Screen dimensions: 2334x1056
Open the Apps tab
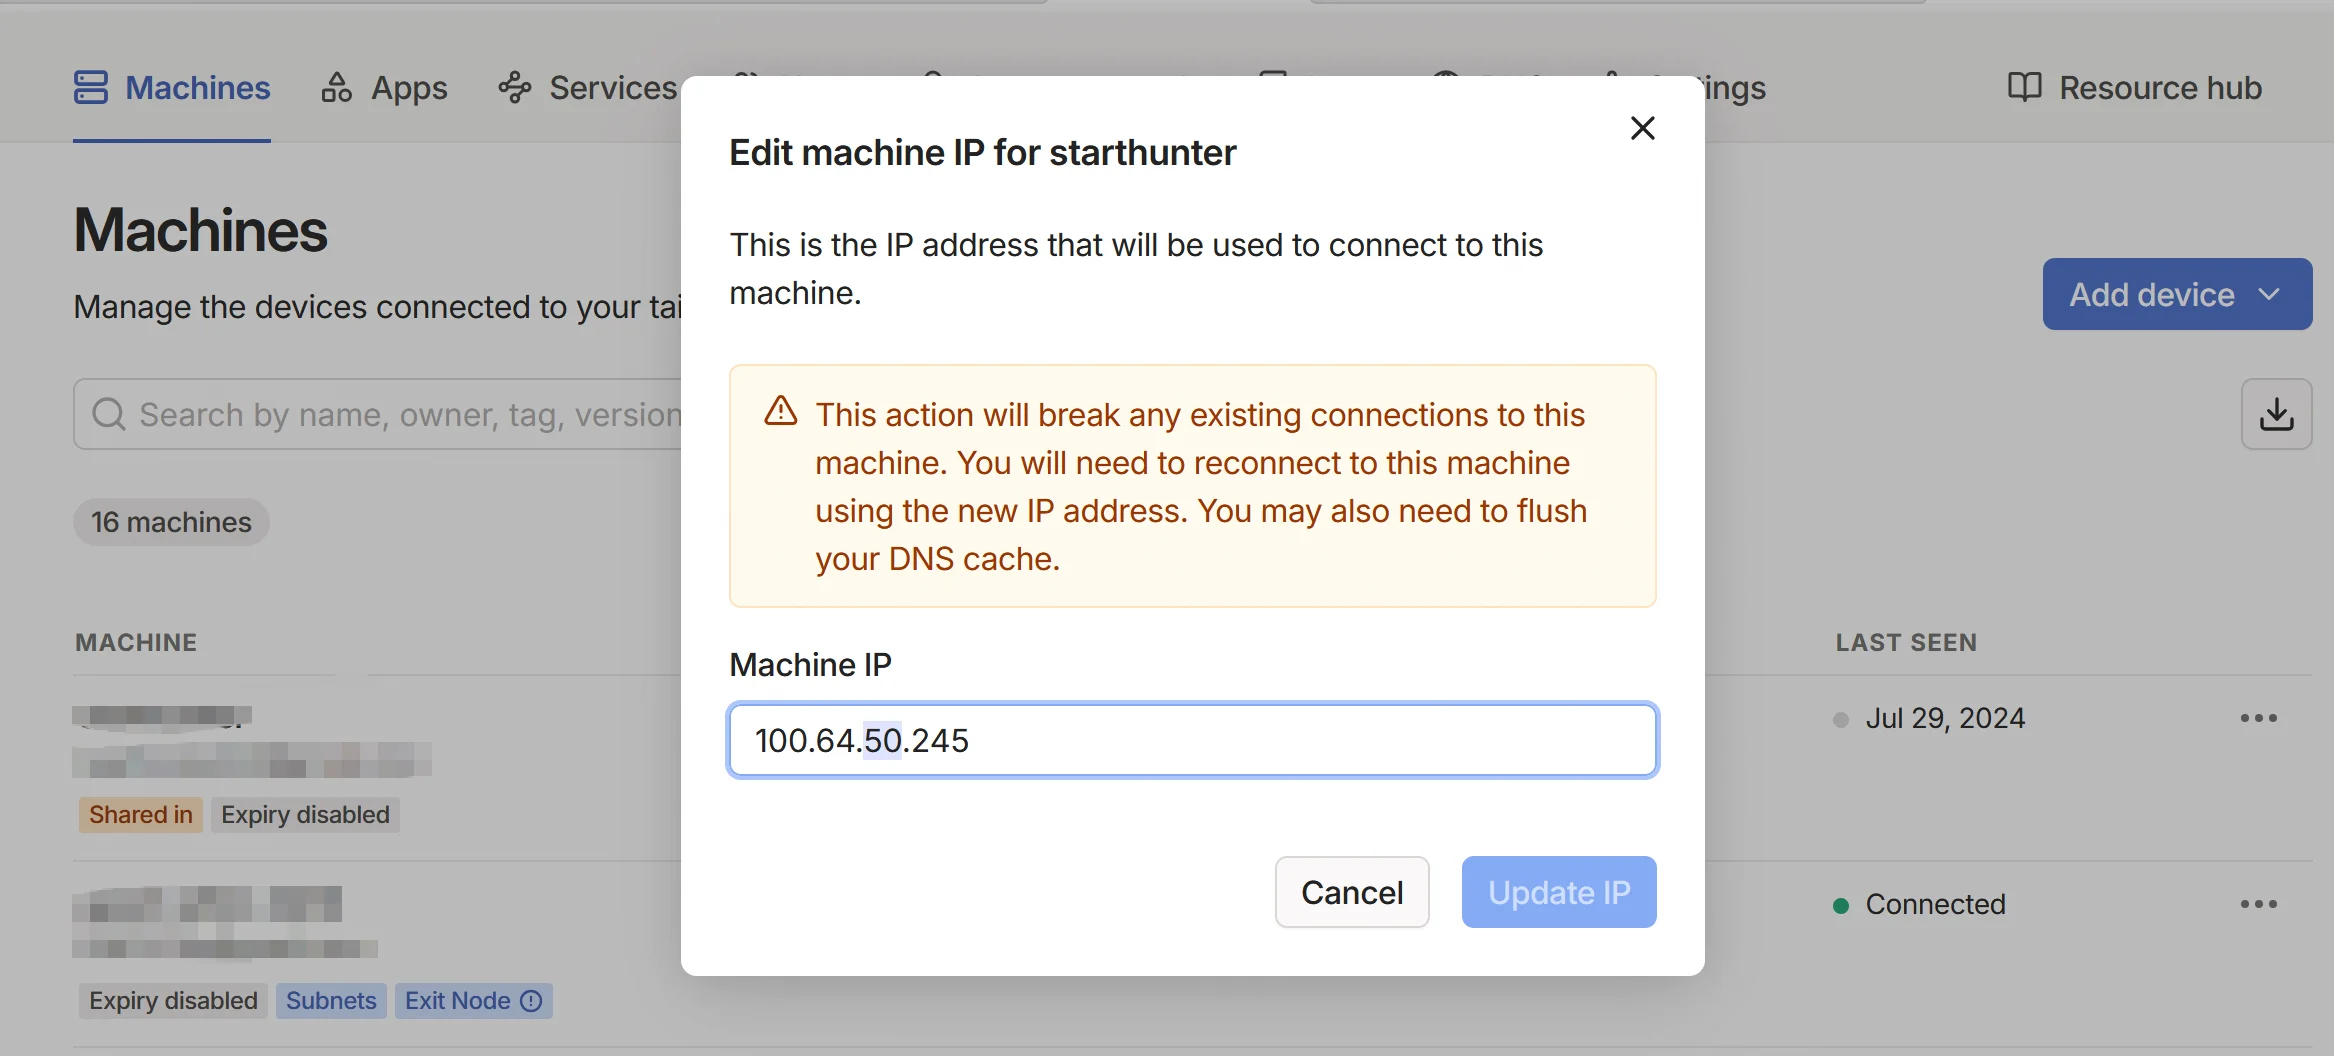pyautogui.click(x=384, y=88)
